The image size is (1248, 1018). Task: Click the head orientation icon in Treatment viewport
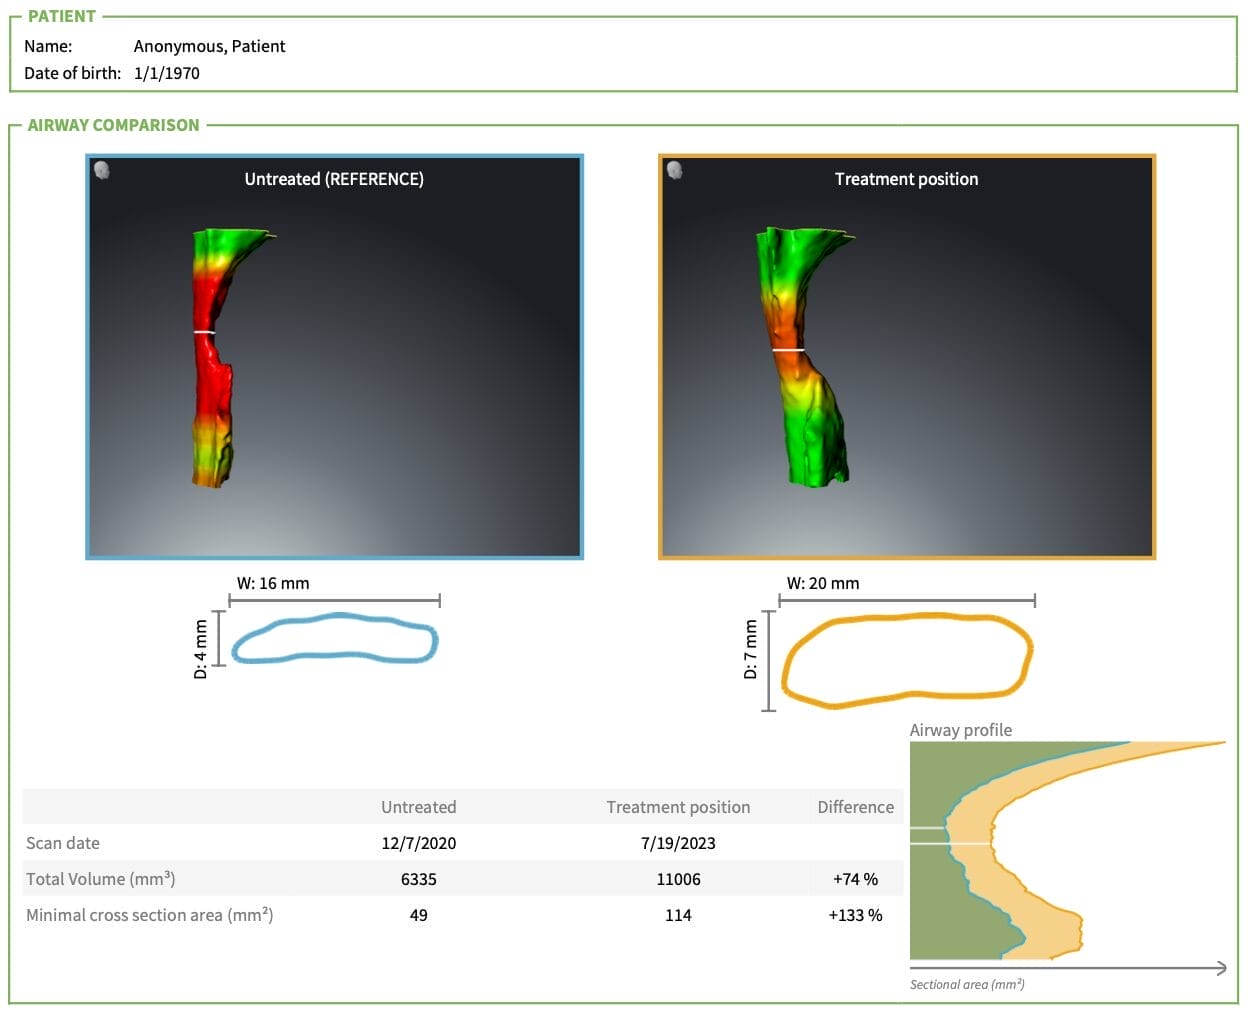pos(674,171)
